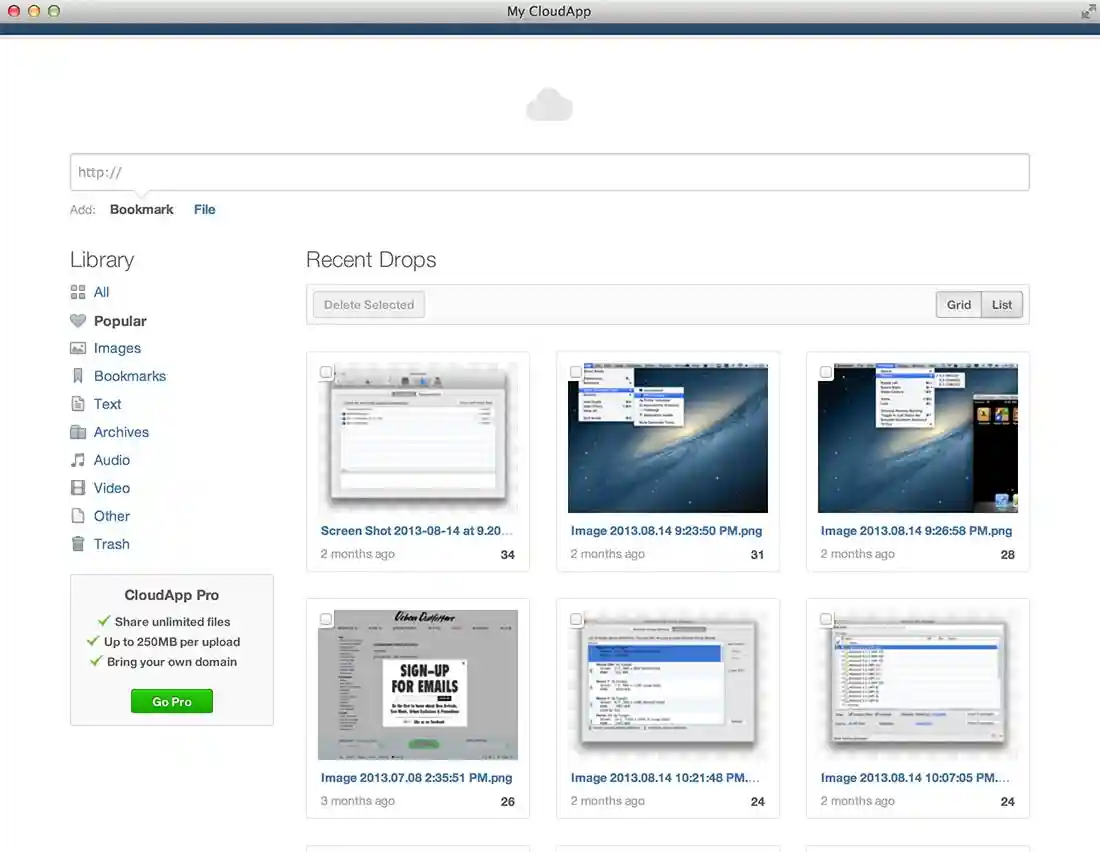The image size is (1100, 852).
Task: Select the Bookmark add option
Action: coord(141,209)
